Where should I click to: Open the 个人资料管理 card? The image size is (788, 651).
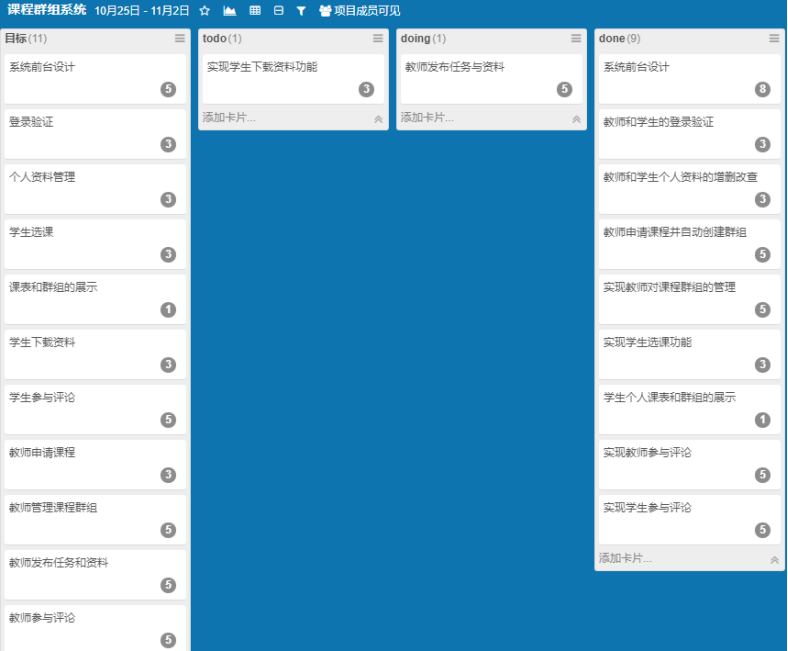coord(95,189)
